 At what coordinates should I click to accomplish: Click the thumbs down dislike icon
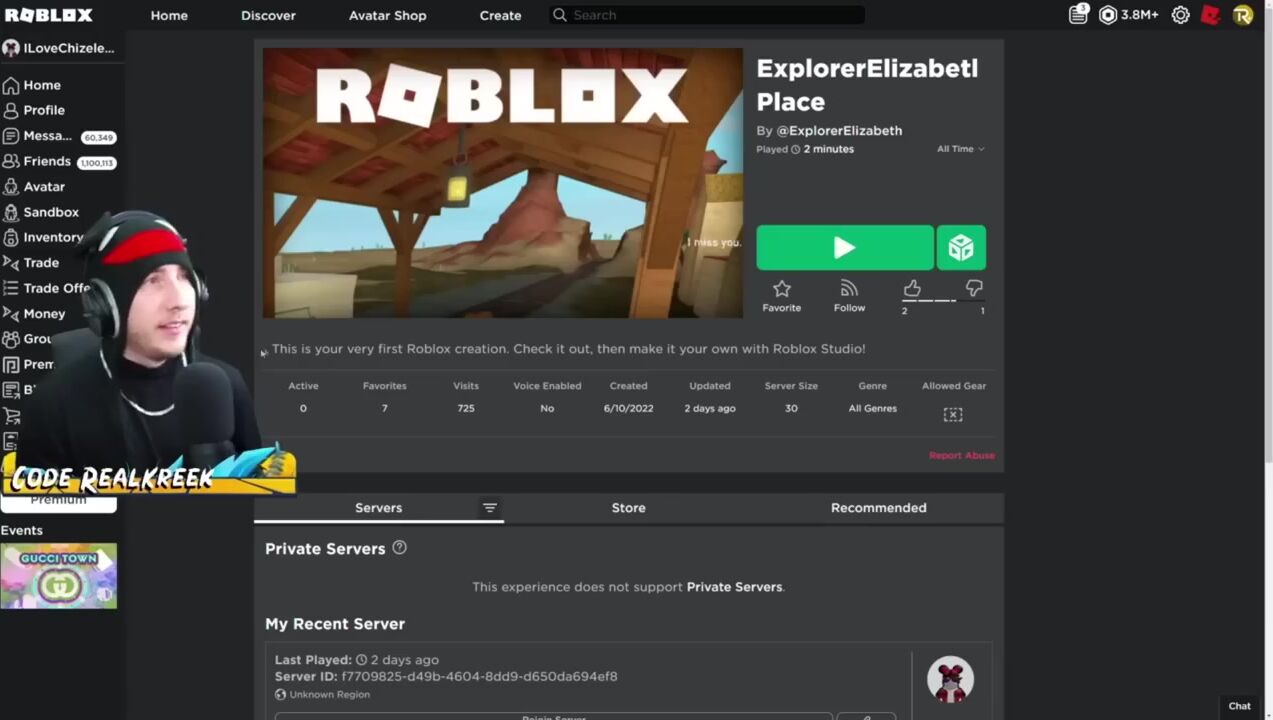(974, 288)
